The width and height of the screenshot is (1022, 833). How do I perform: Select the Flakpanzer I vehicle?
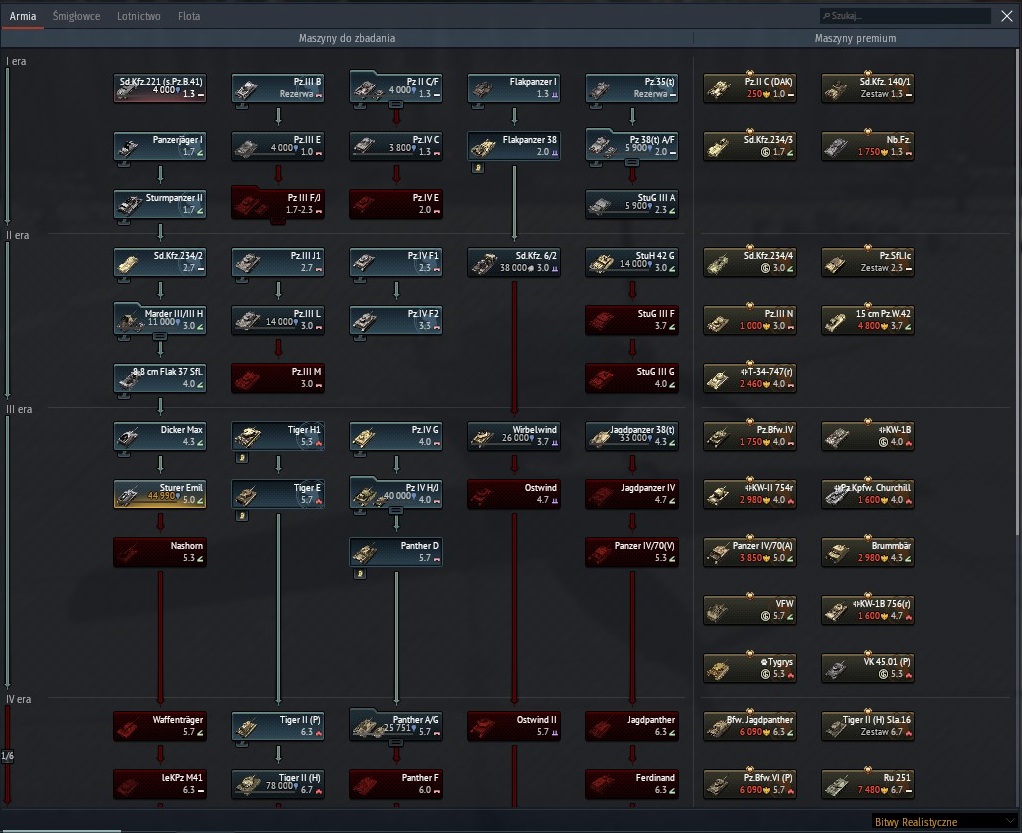pos(514,88)
